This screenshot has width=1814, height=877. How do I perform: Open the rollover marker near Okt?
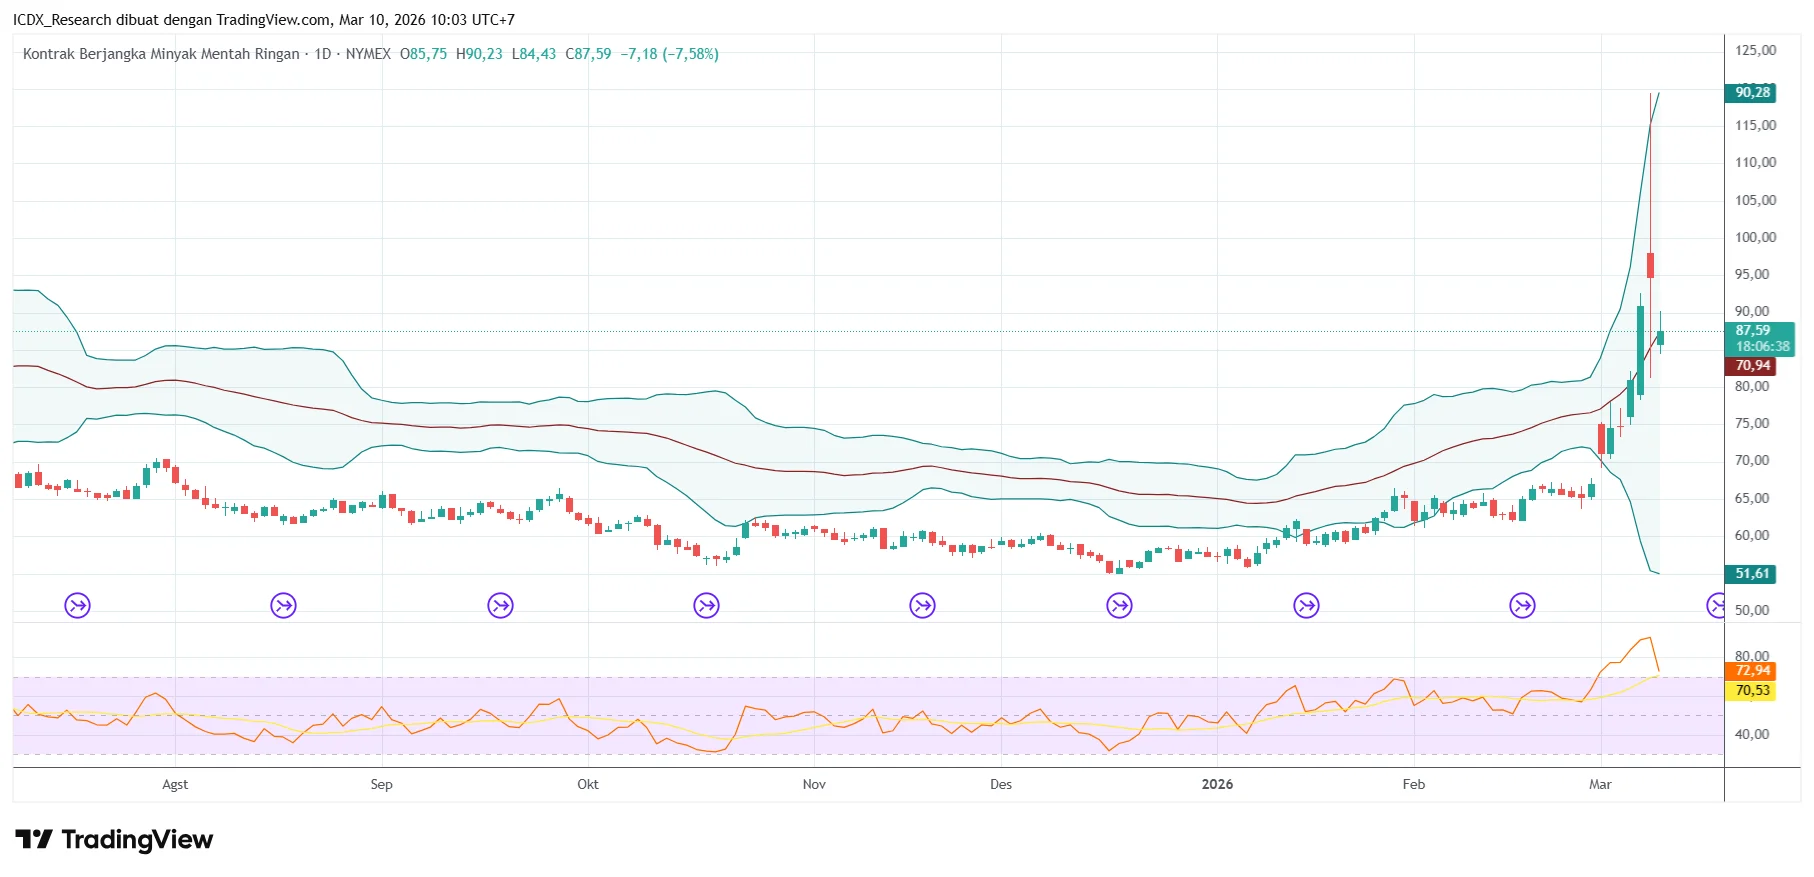click(500, 605)
